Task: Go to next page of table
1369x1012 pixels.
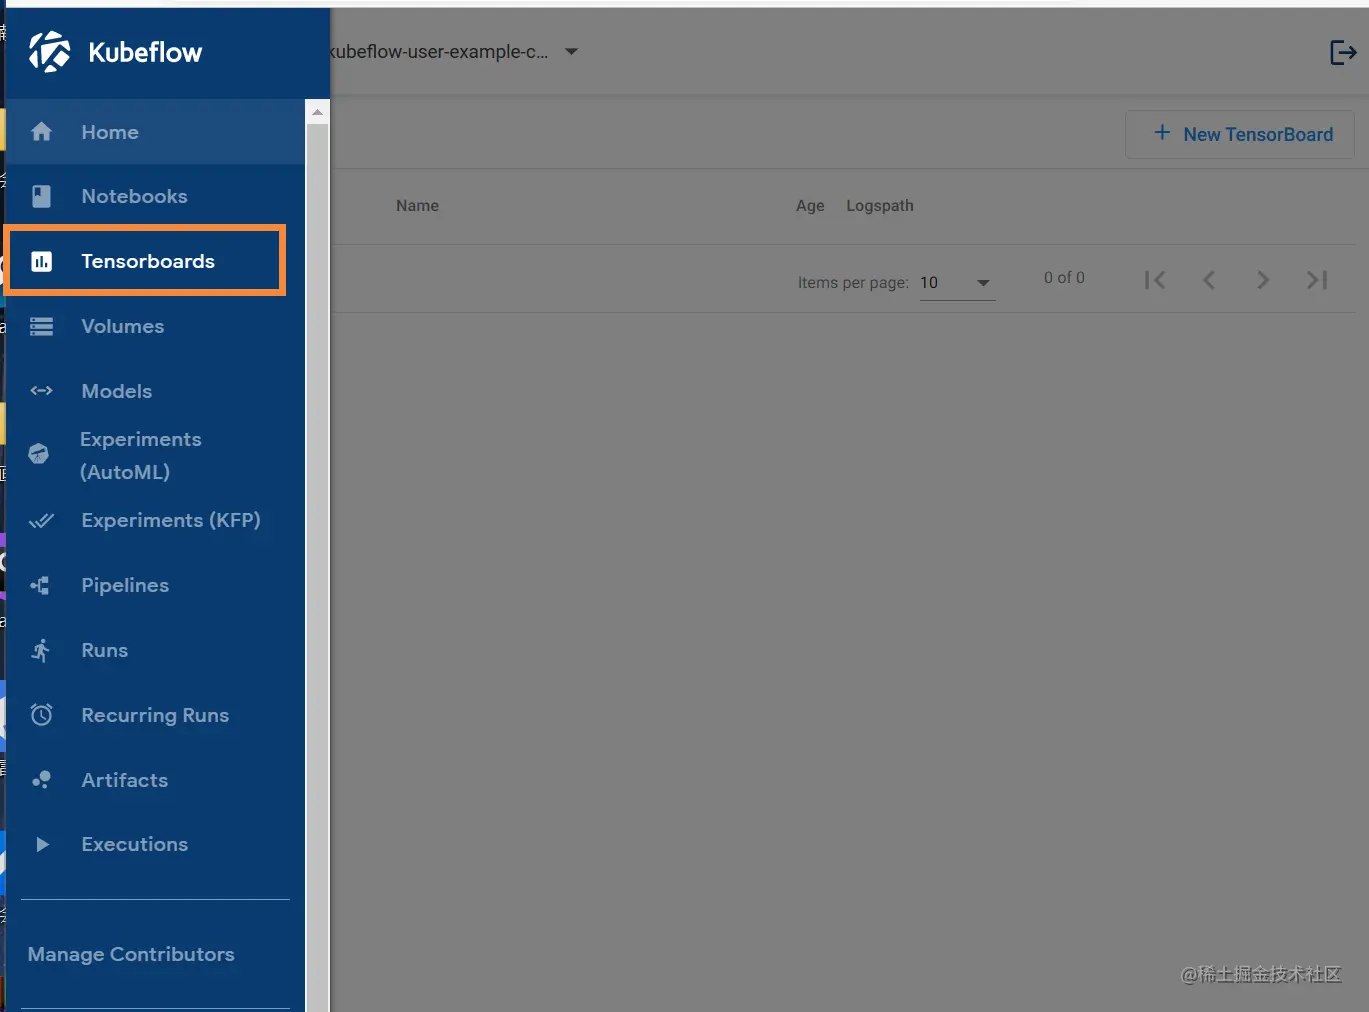Action: (1263, 280)
